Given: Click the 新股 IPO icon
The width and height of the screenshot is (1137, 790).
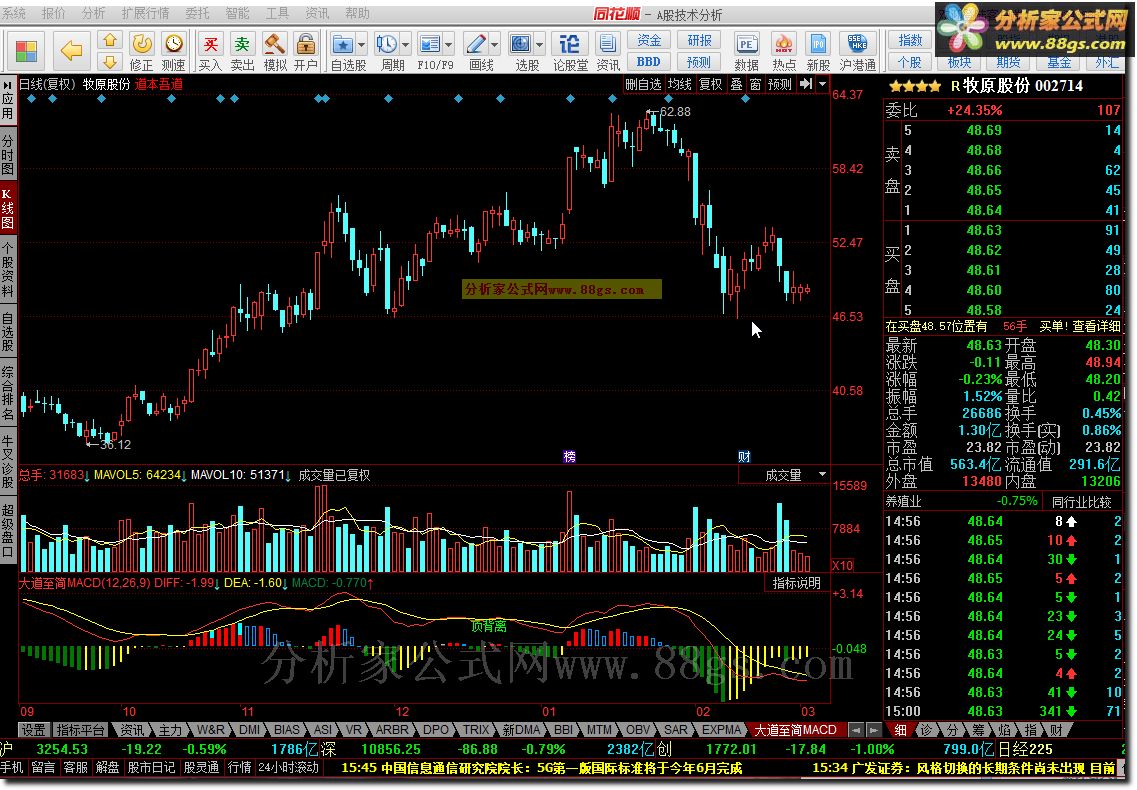Looking at the screenshot, I should (818, 44).
